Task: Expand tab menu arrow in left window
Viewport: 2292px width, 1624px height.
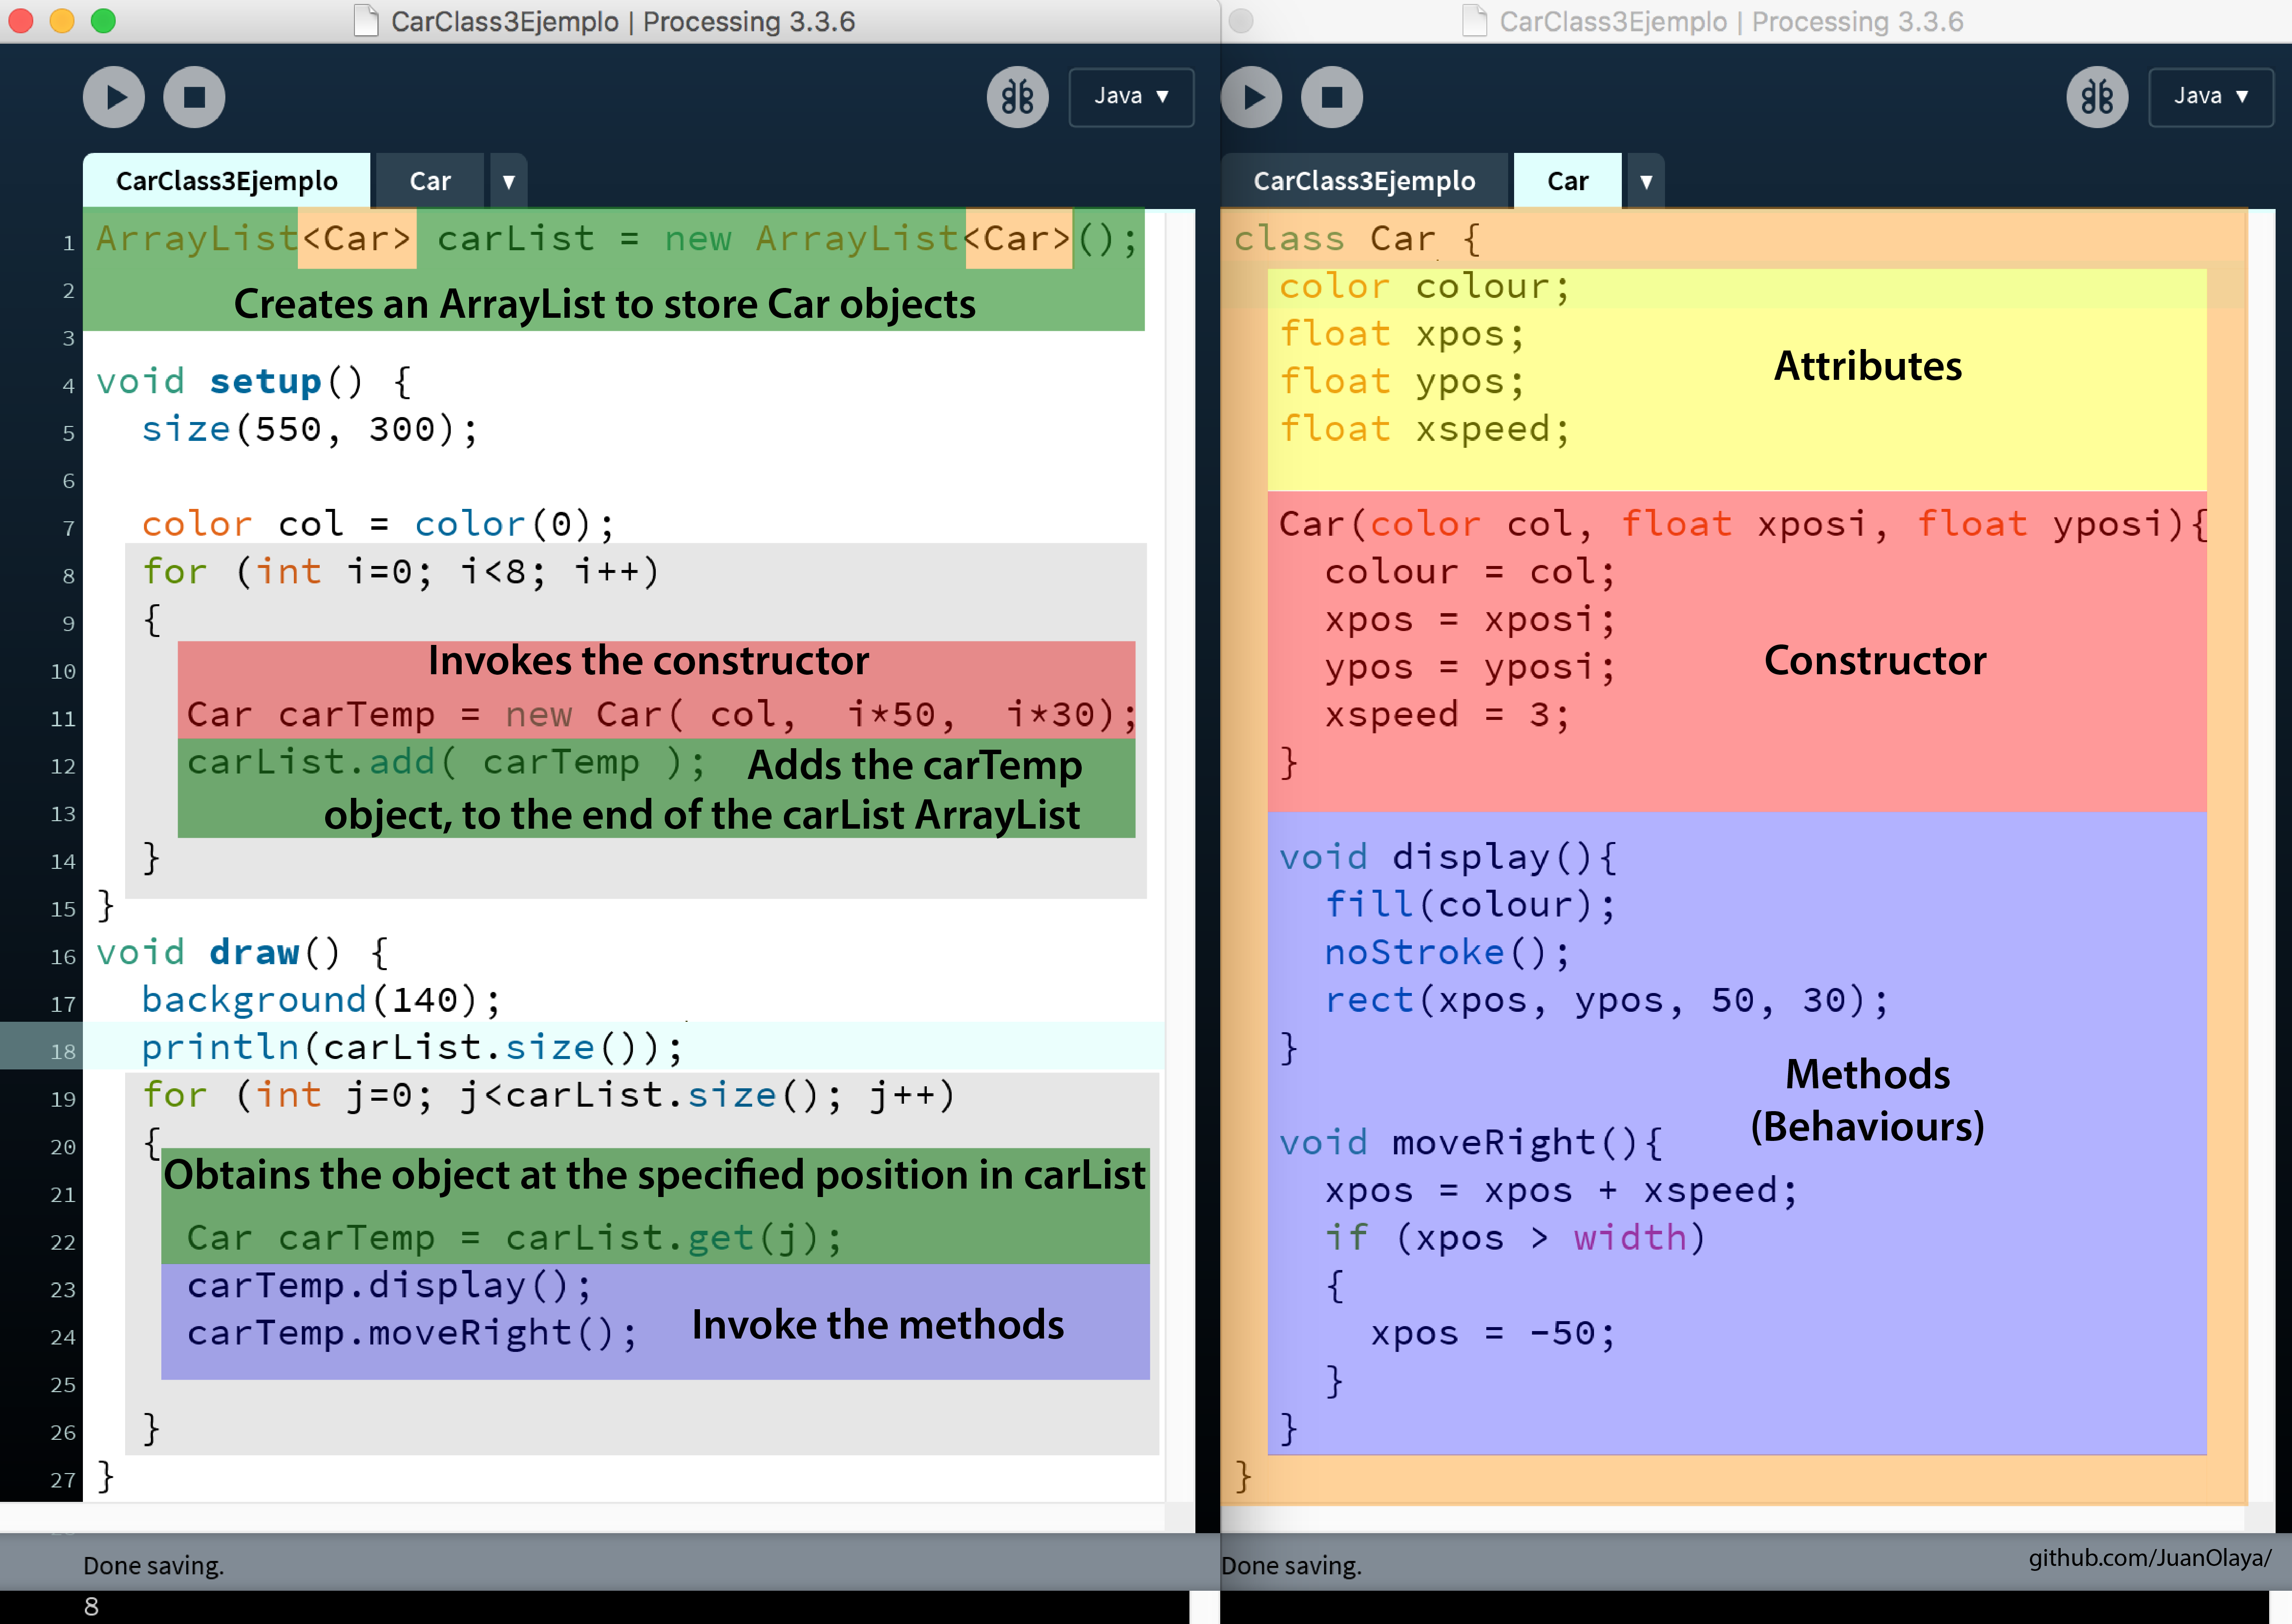Action: click(x=508, y=181)
